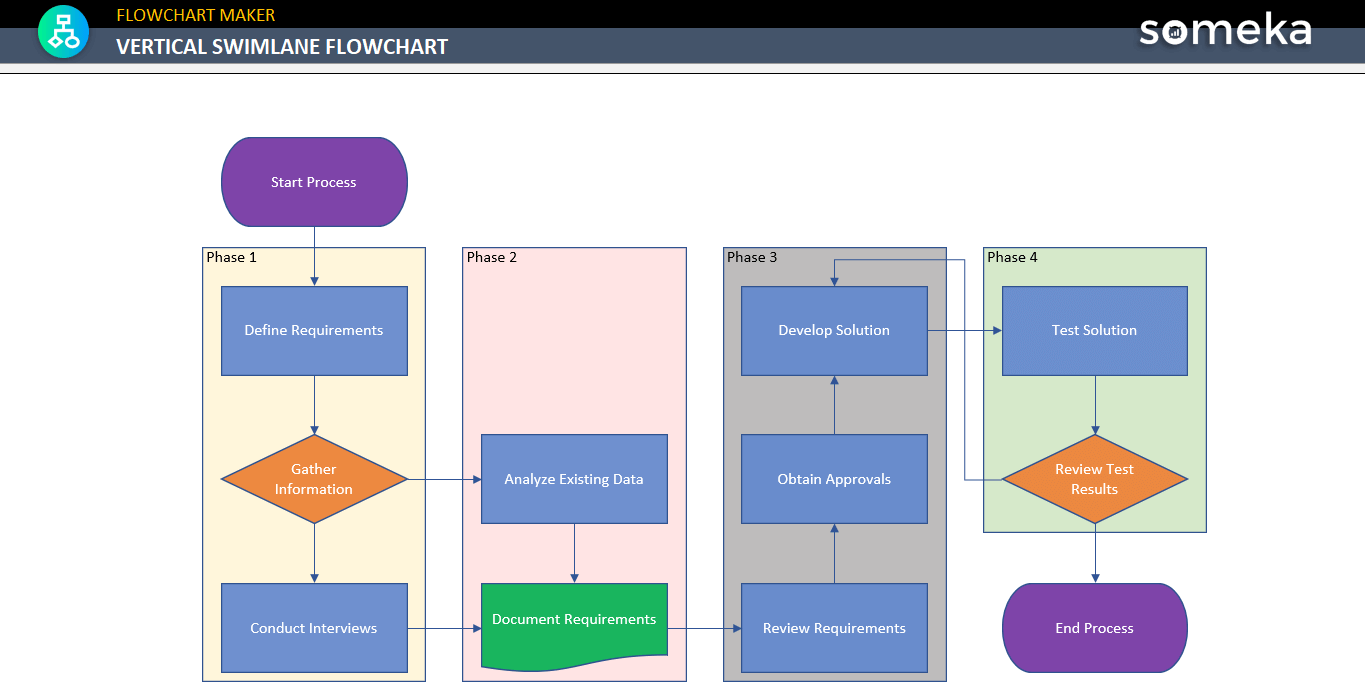The width and height of the screenshot is (1365, 700).
Task: Select the Review Requirements box
Action: point(834,628)
